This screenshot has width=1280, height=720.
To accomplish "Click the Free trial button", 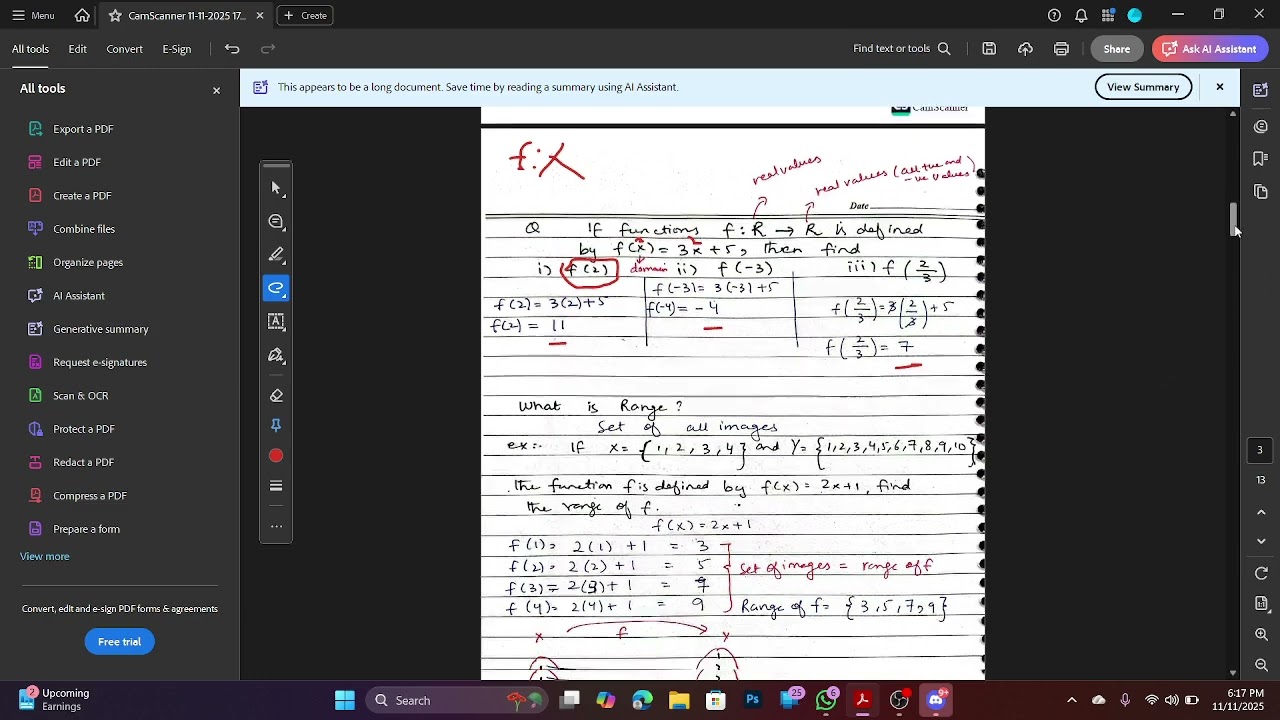I will pyautogui.click(x=119, y=642).
